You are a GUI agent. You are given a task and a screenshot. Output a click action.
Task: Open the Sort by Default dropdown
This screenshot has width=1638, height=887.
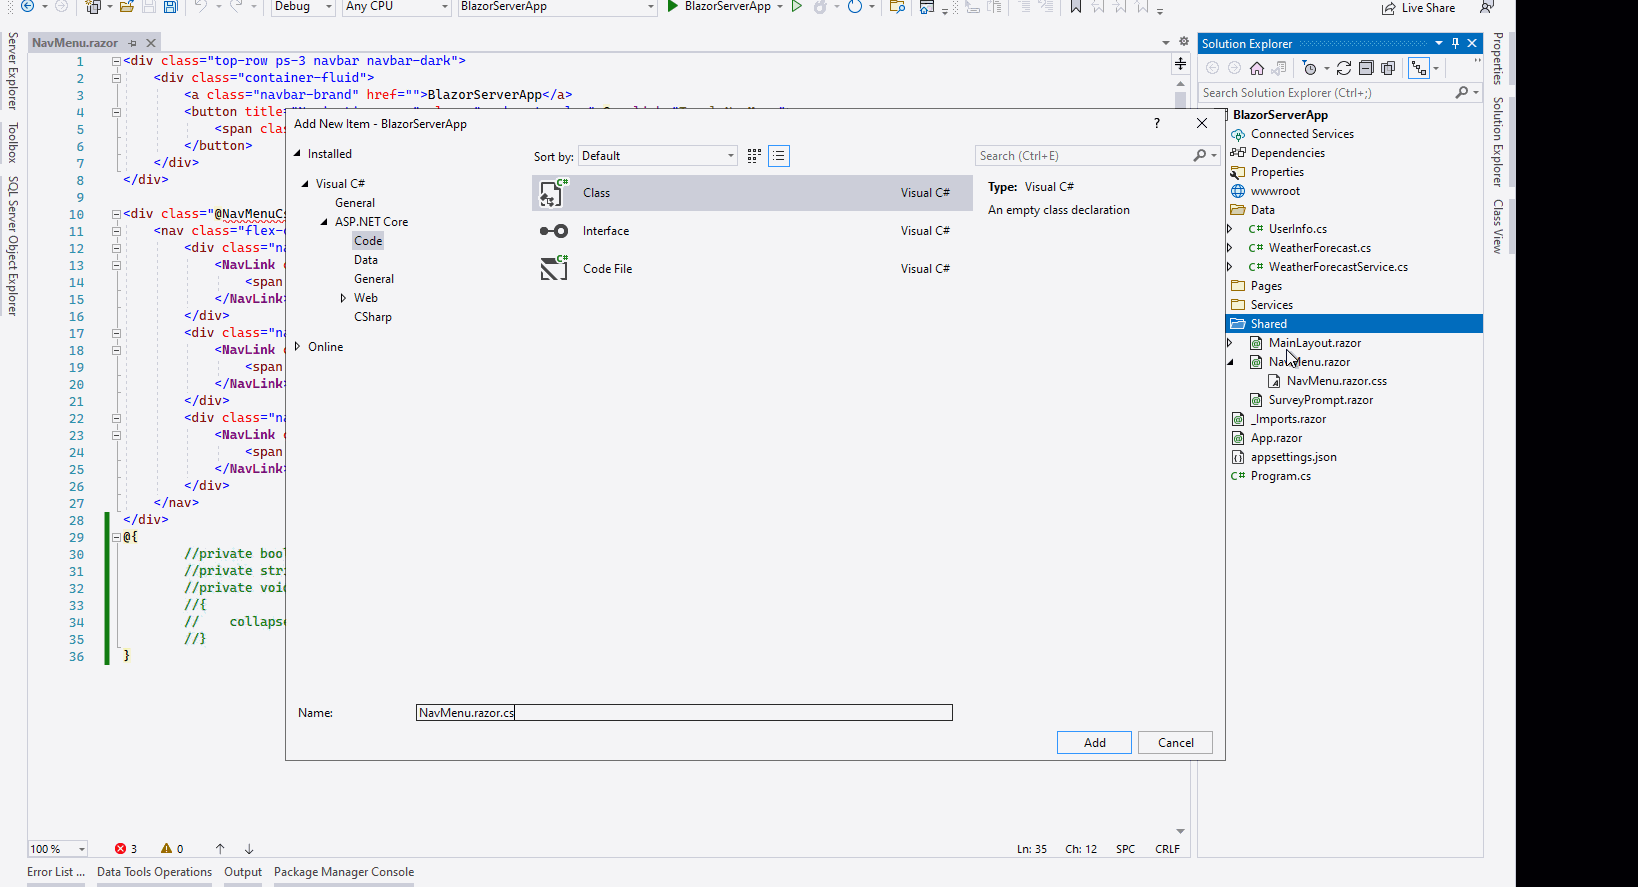coord(658,156)
